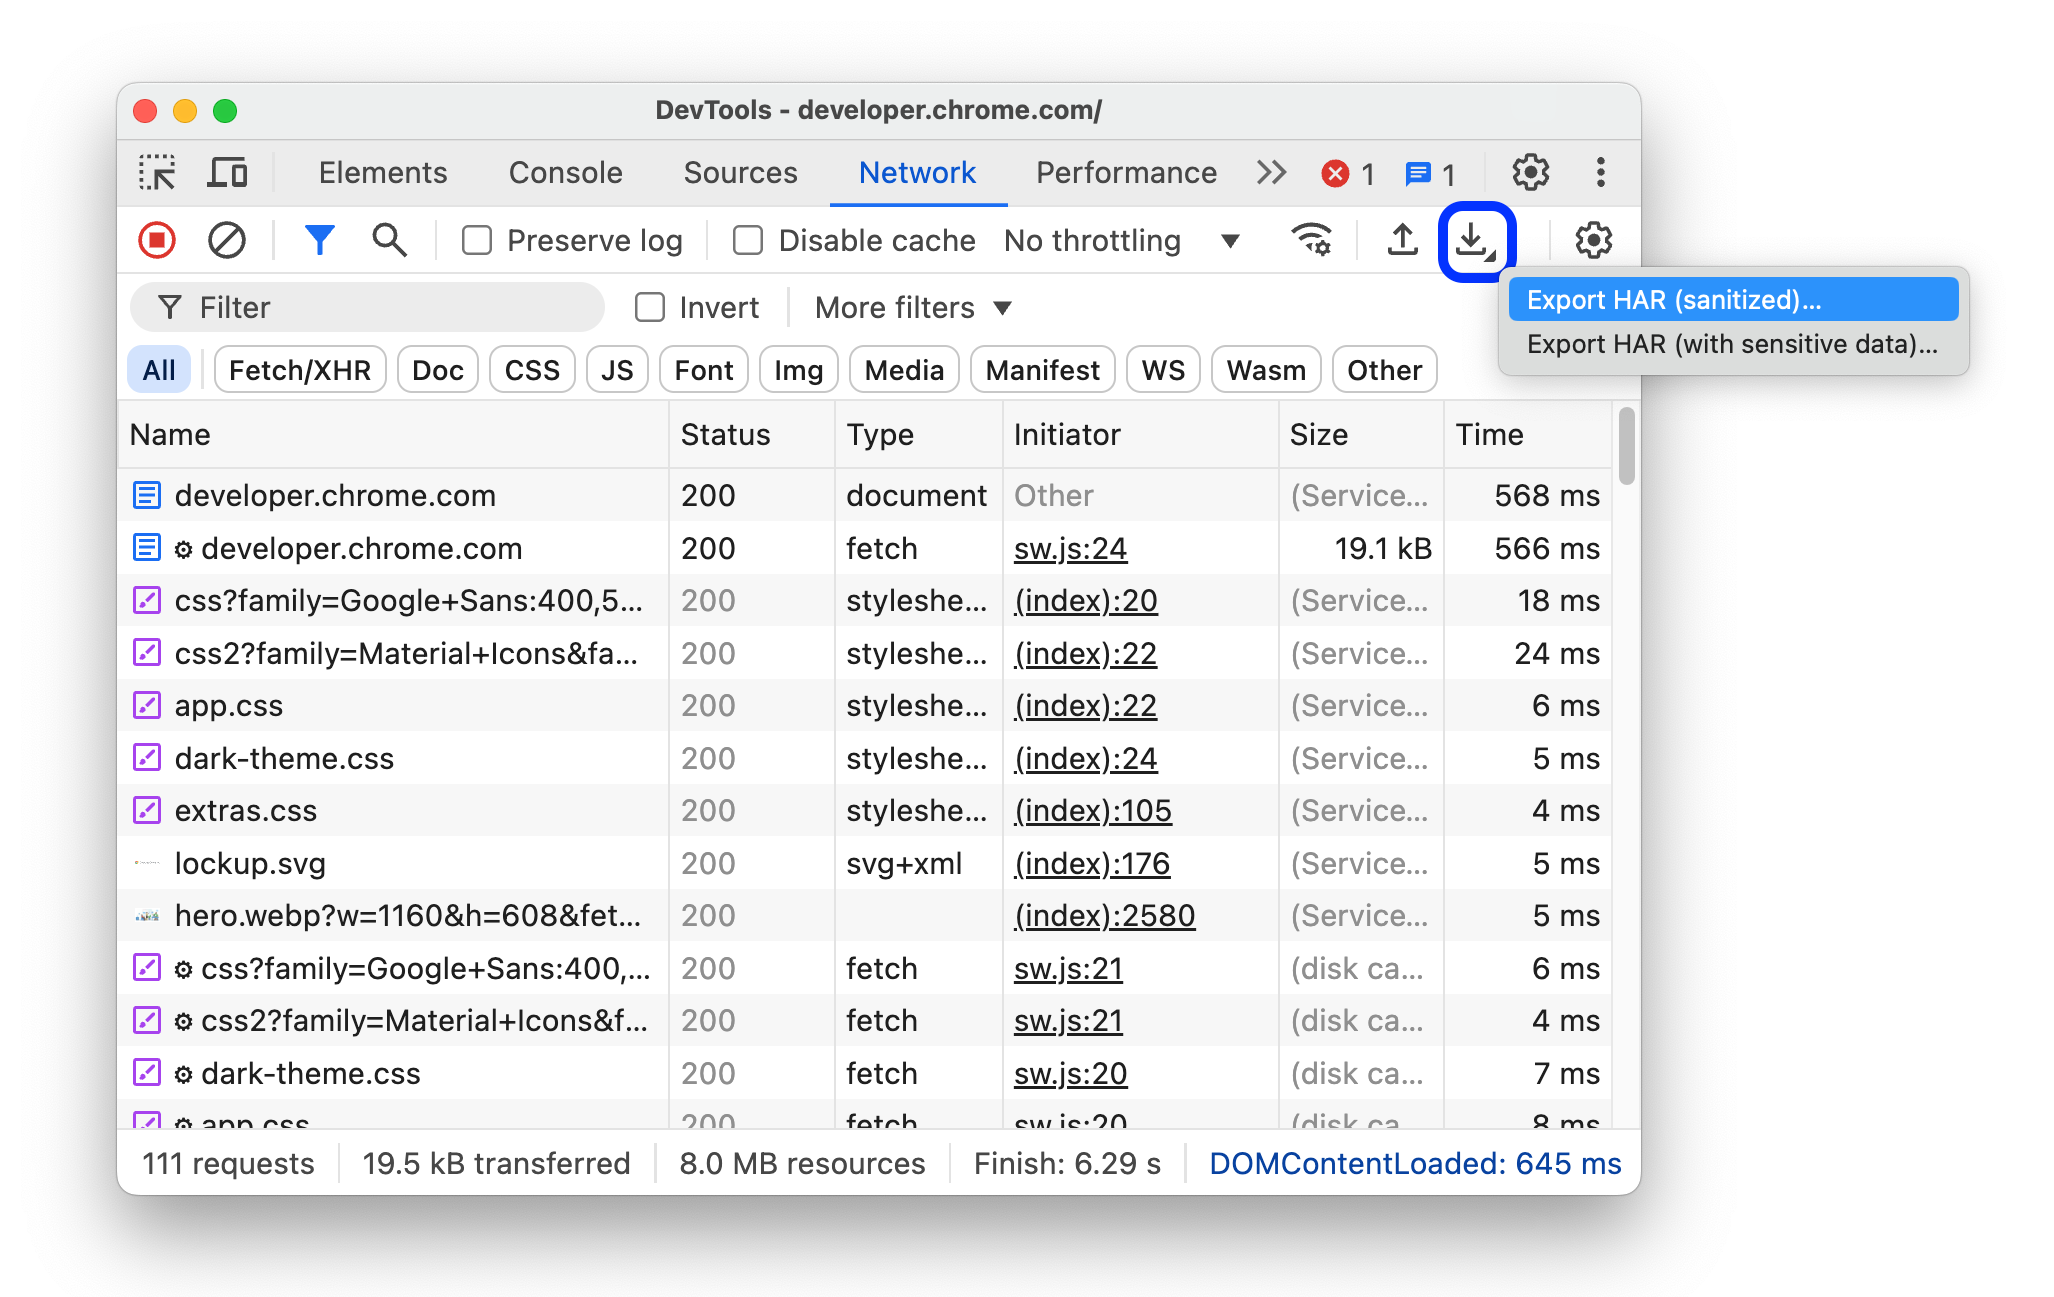Toggle the Preserve log checkbox

477,239
